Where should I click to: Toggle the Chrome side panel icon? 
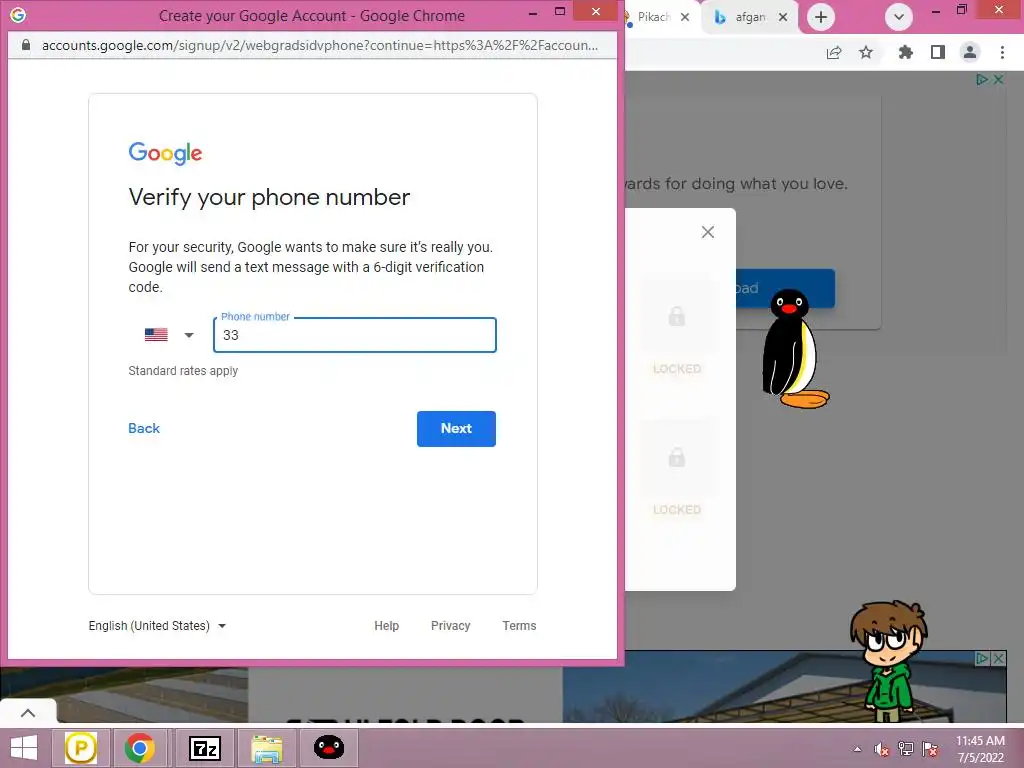(x=938, y=52)
